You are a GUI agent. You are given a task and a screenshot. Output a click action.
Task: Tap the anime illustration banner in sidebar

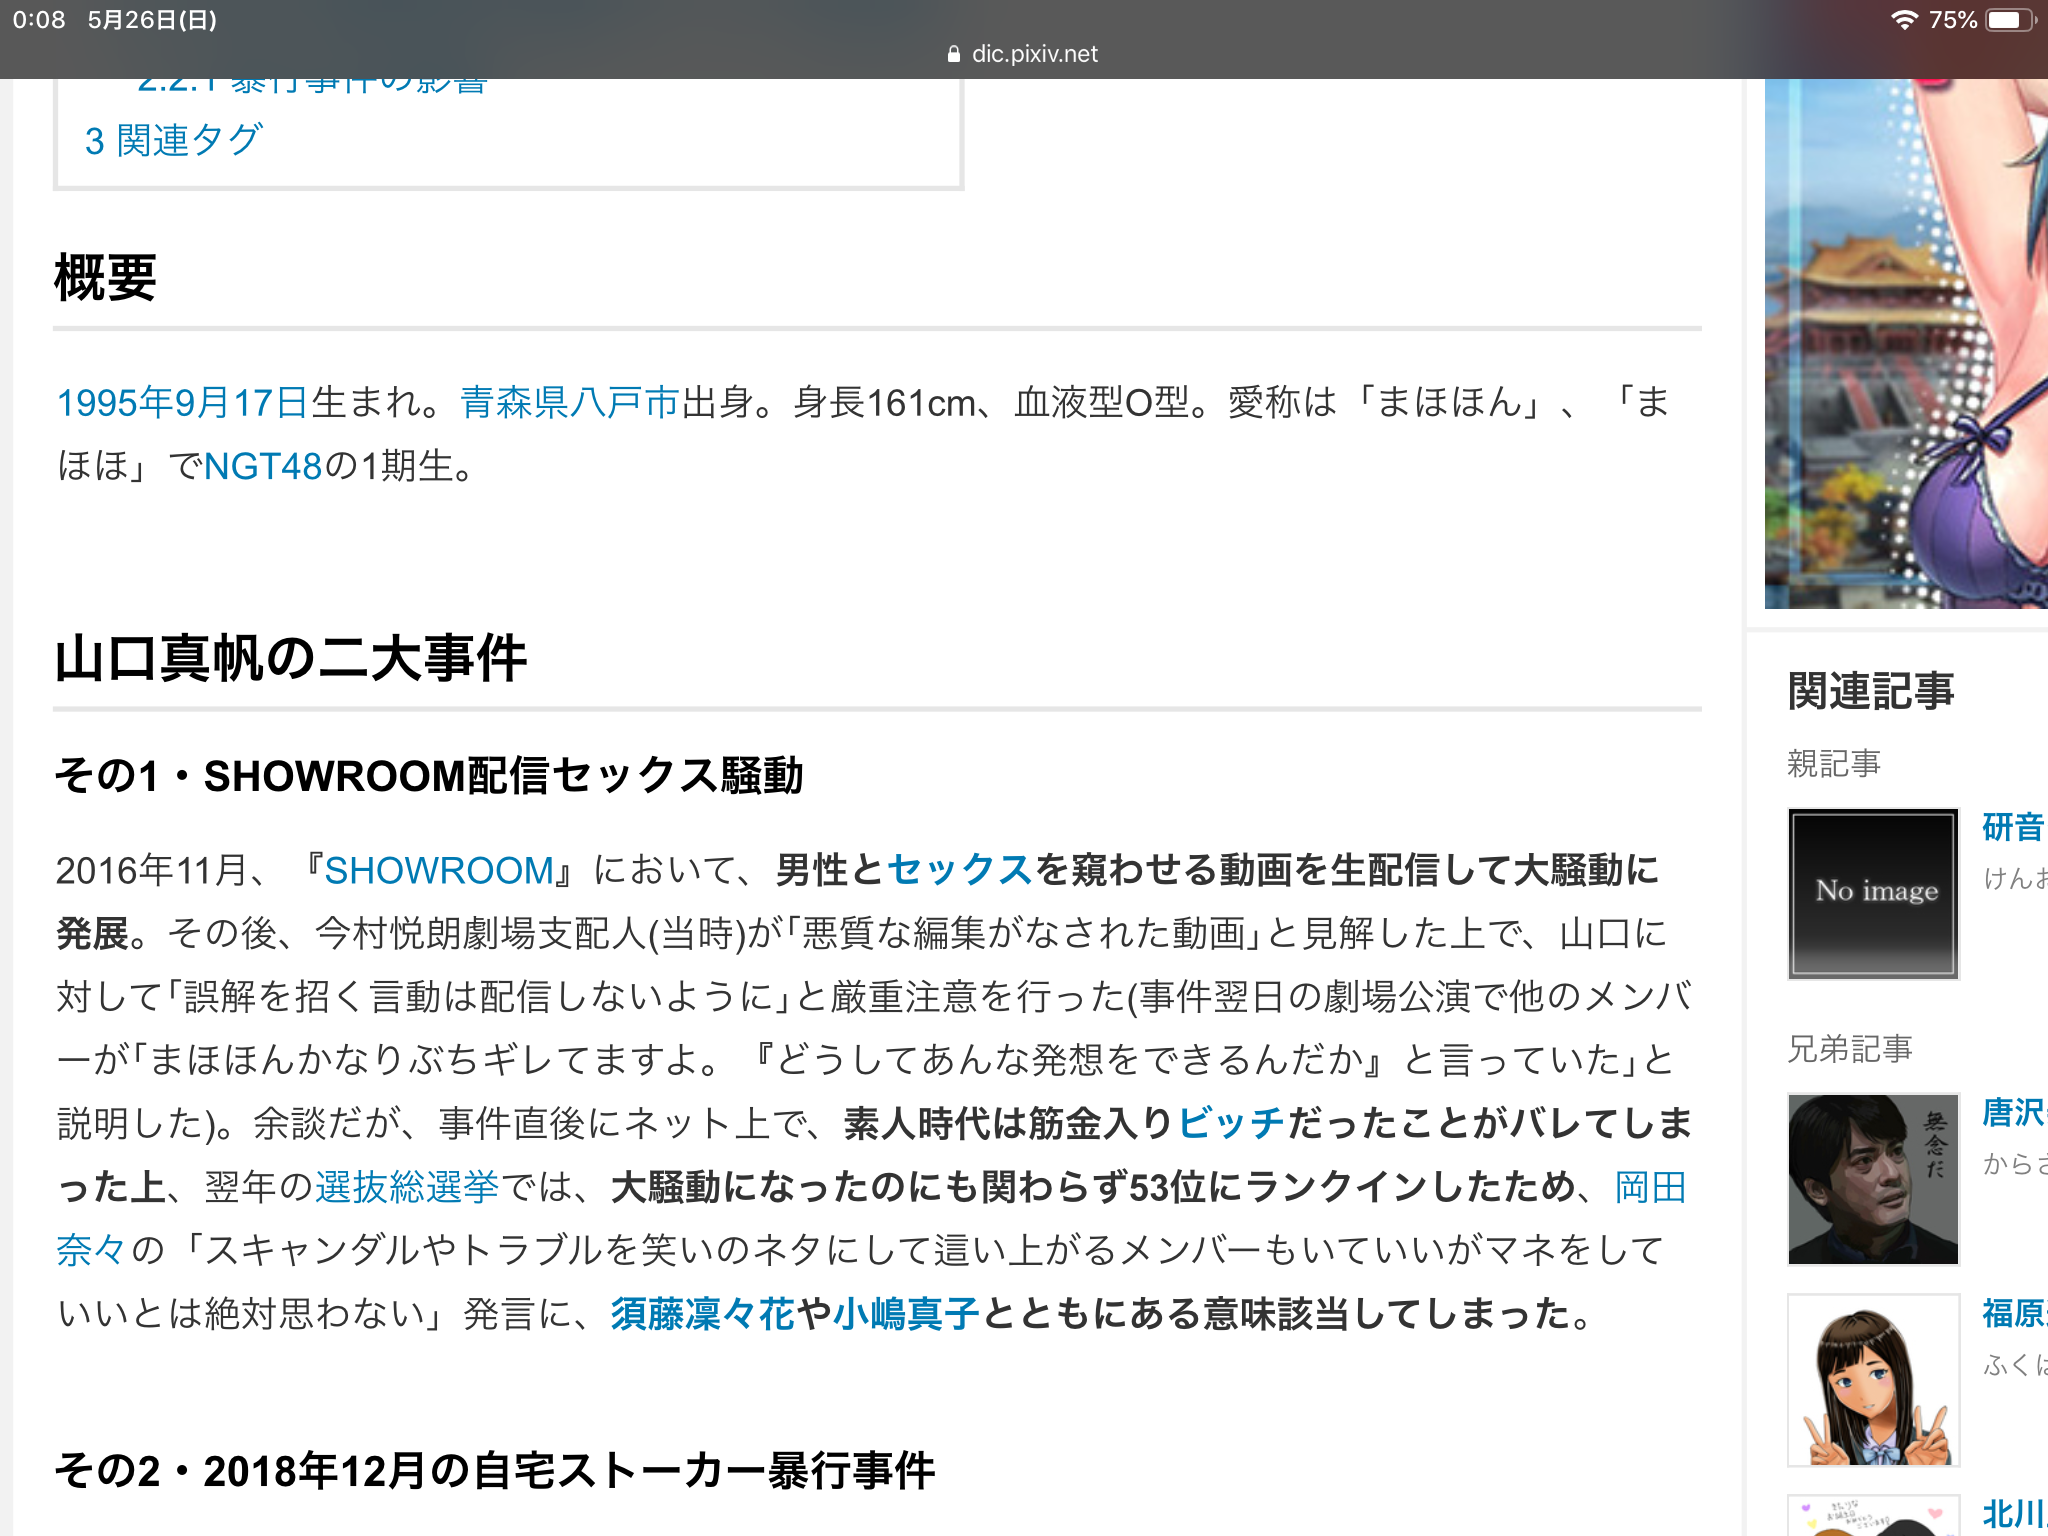1906,344
